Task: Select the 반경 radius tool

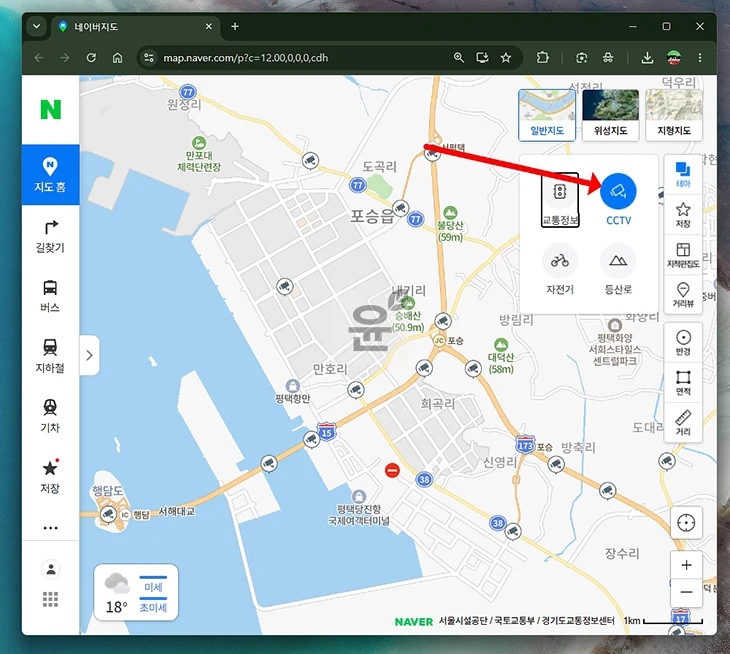Action: click(683, 343)
